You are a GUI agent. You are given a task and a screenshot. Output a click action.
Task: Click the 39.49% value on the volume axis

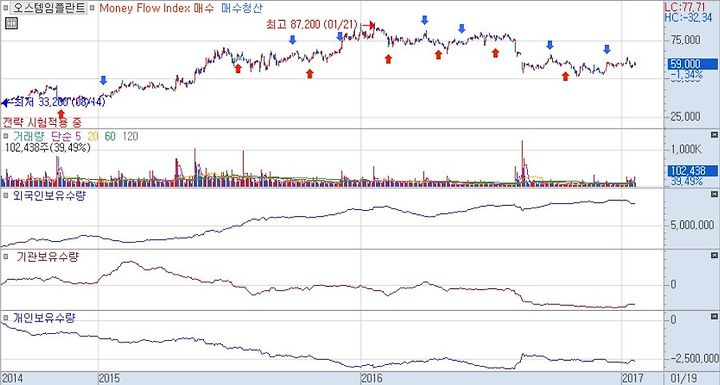(686, 181)
